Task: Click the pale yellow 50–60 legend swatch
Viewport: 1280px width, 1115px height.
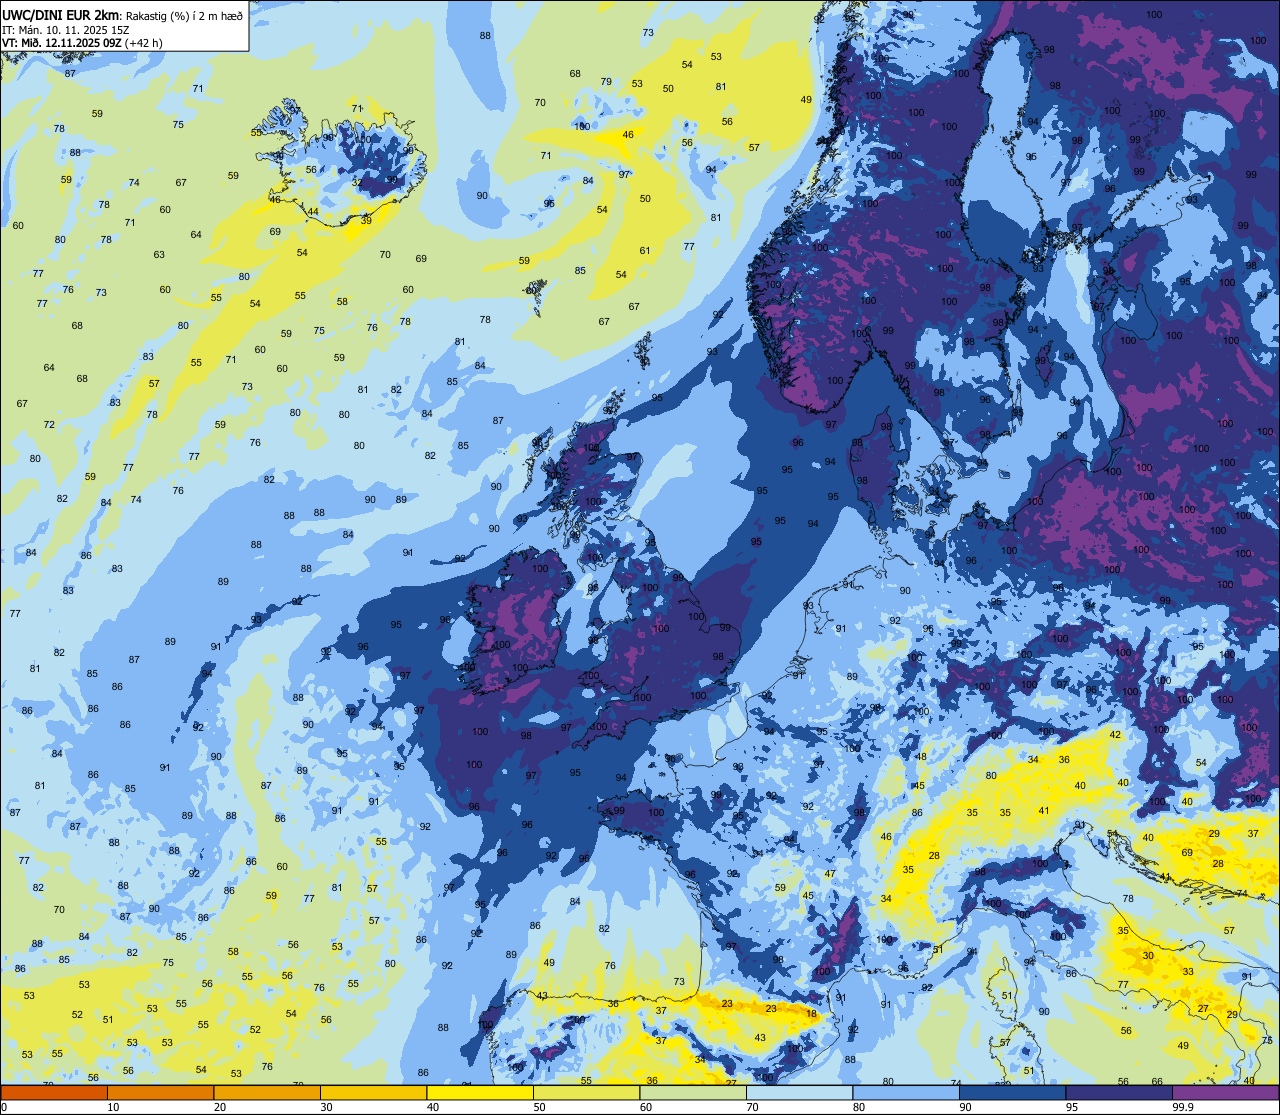Action: pos(586,1092)
